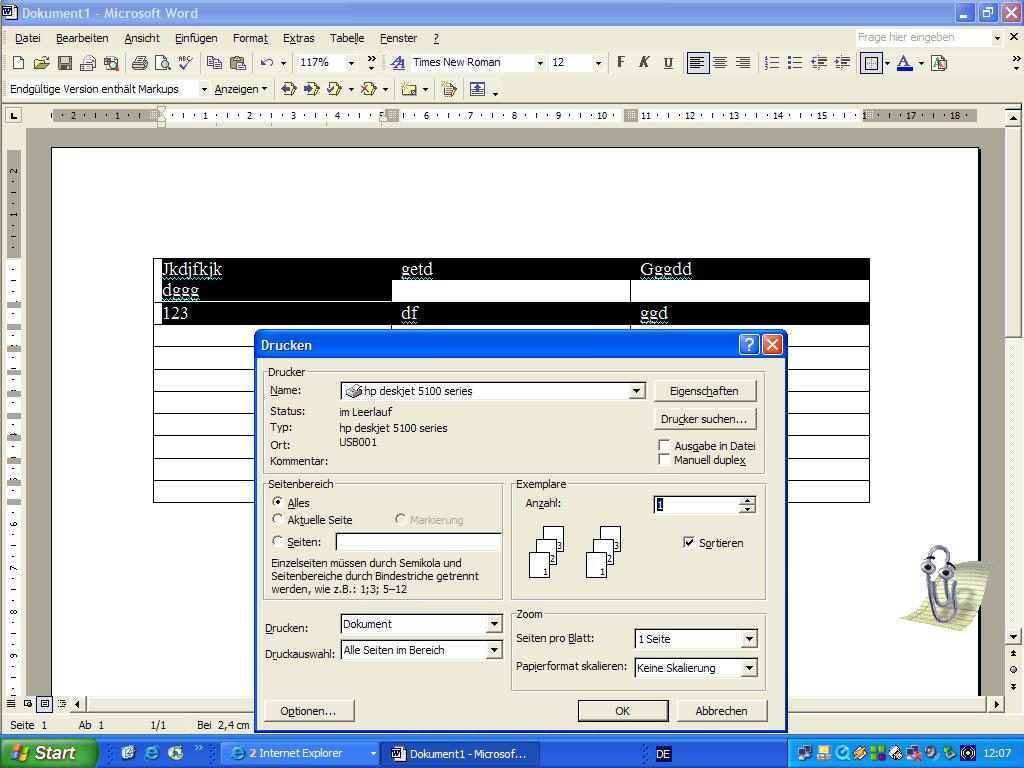The image size is (1024, 768).
Task: Open the Einfügen menu
Action: click(x=196, y=38)
